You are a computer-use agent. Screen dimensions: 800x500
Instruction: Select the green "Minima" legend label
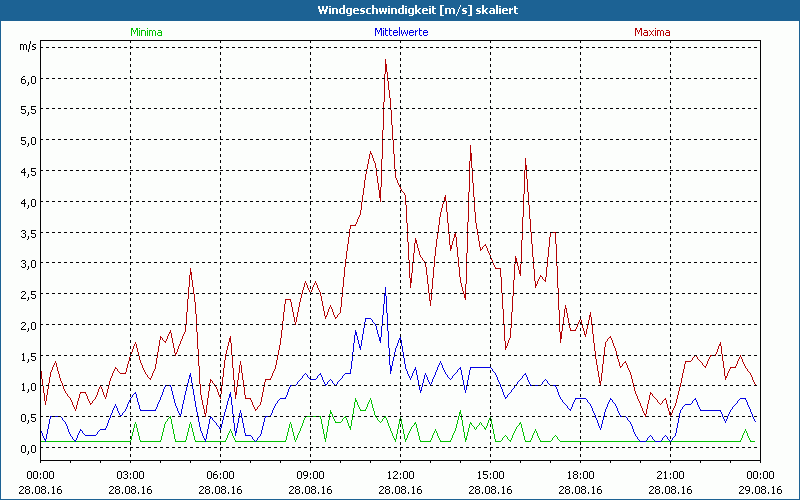146,32
